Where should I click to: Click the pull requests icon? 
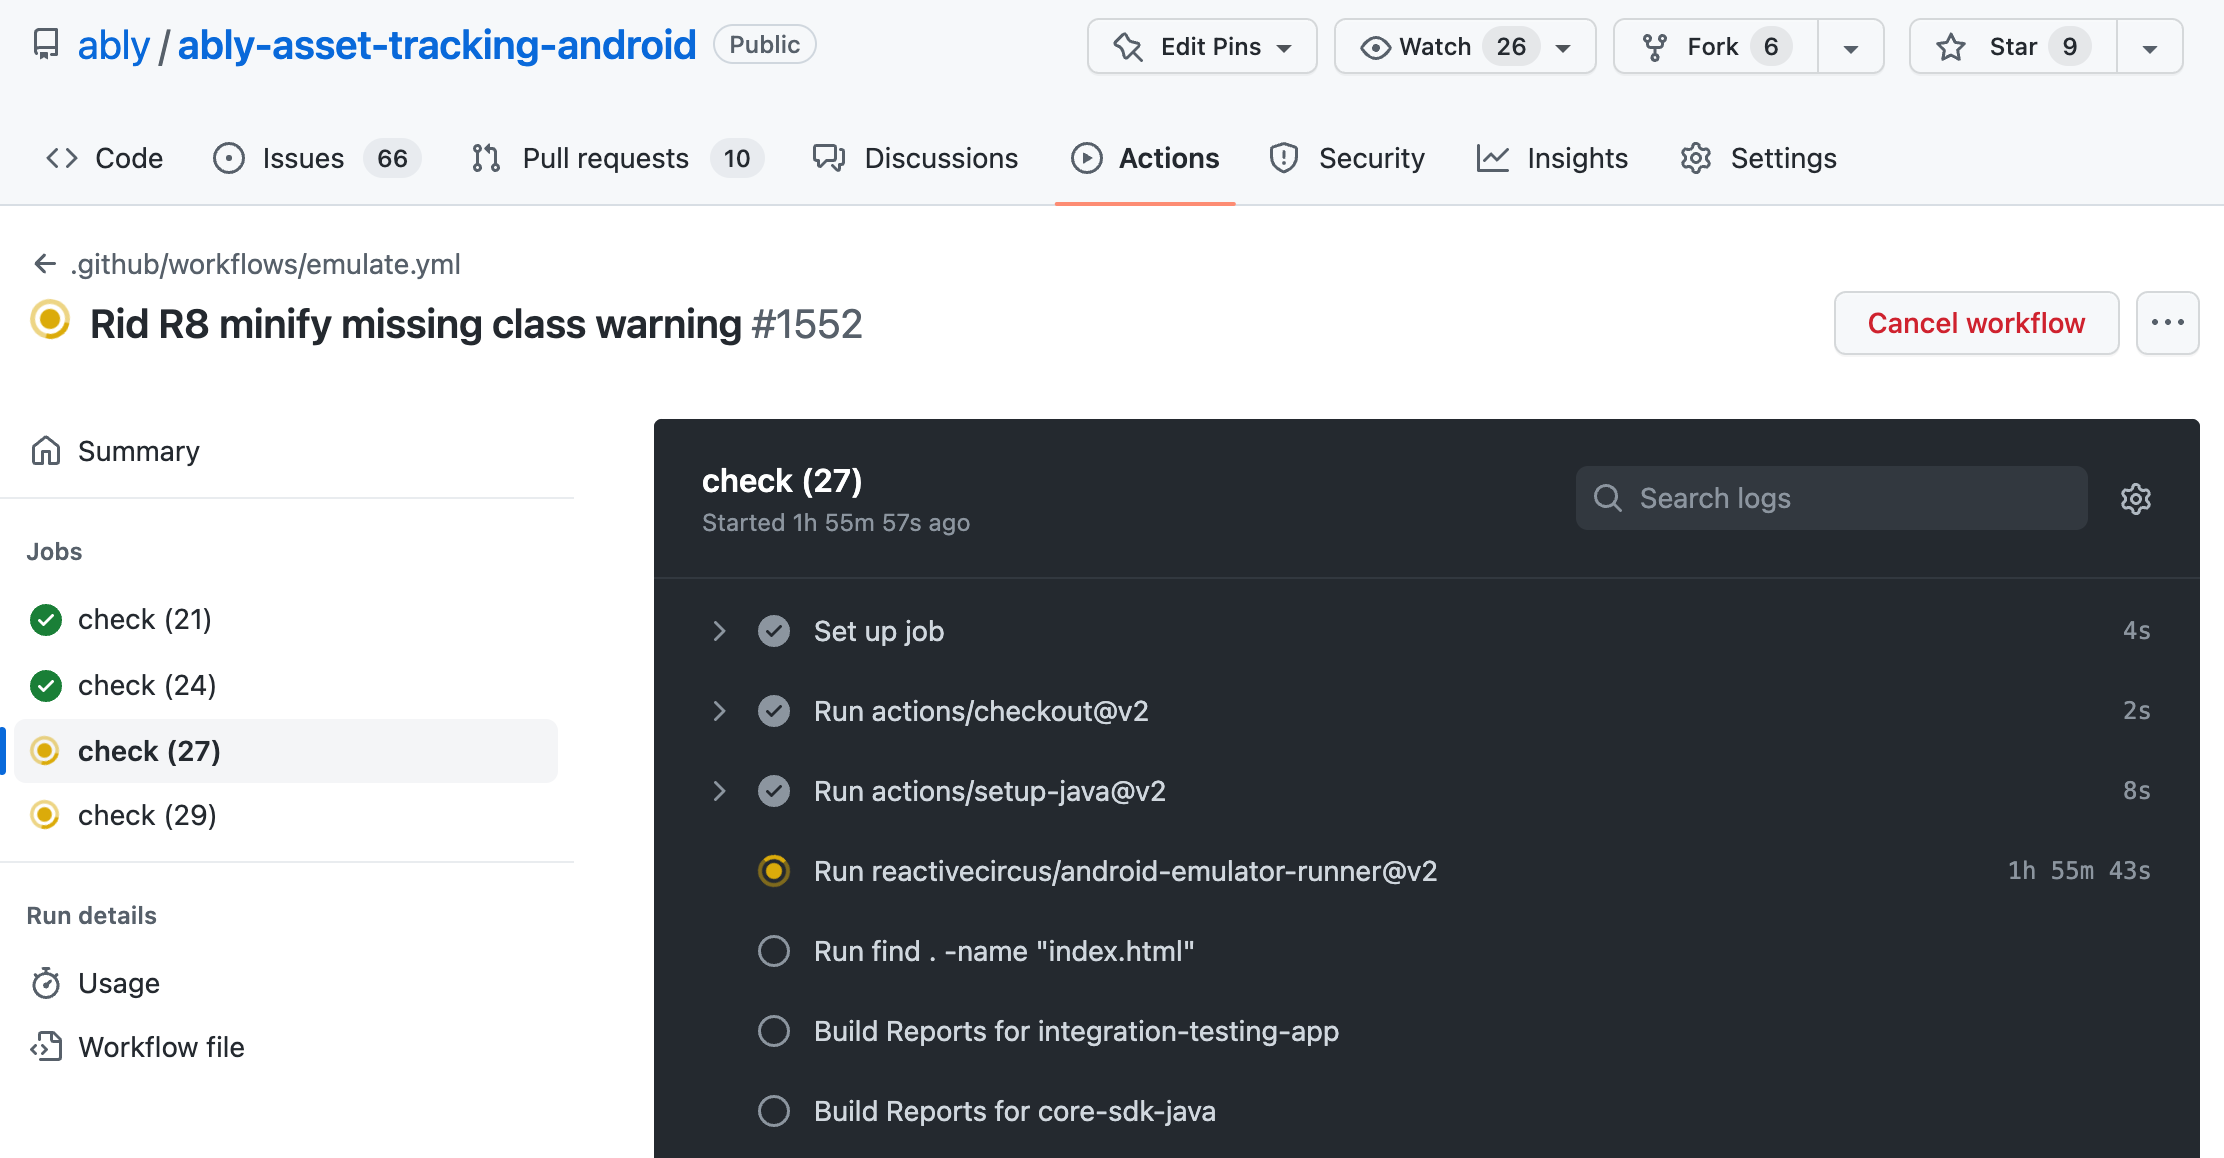[485, 158]
